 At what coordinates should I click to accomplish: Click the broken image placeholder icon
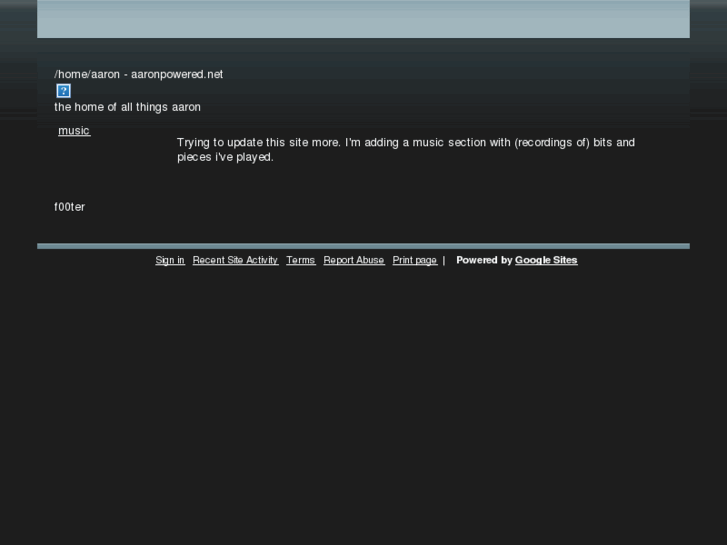[x=64, y=91]
